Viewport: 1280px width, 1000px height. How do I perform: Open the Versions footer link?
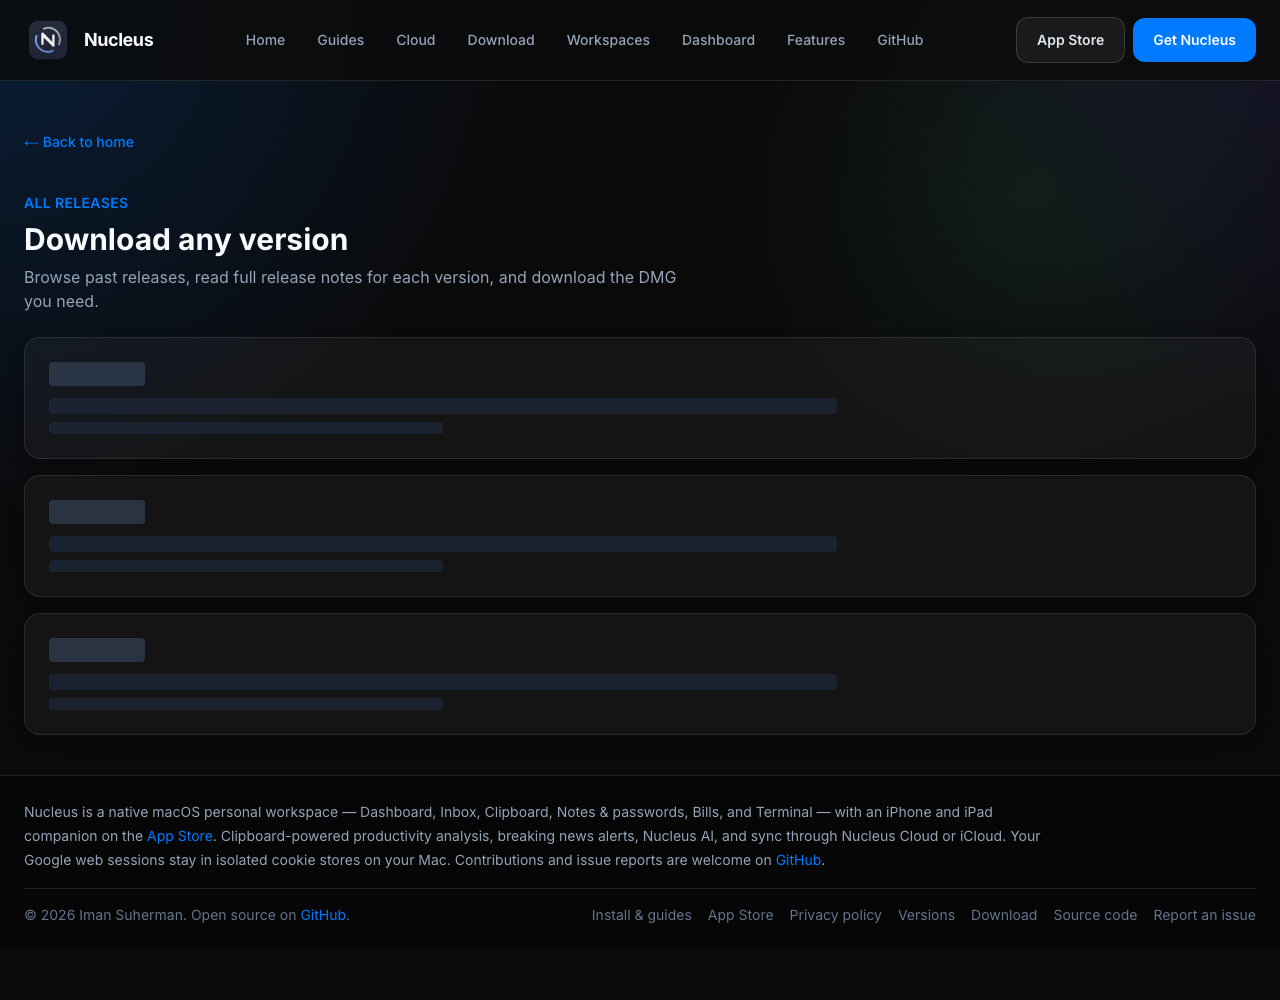(926, 915)
